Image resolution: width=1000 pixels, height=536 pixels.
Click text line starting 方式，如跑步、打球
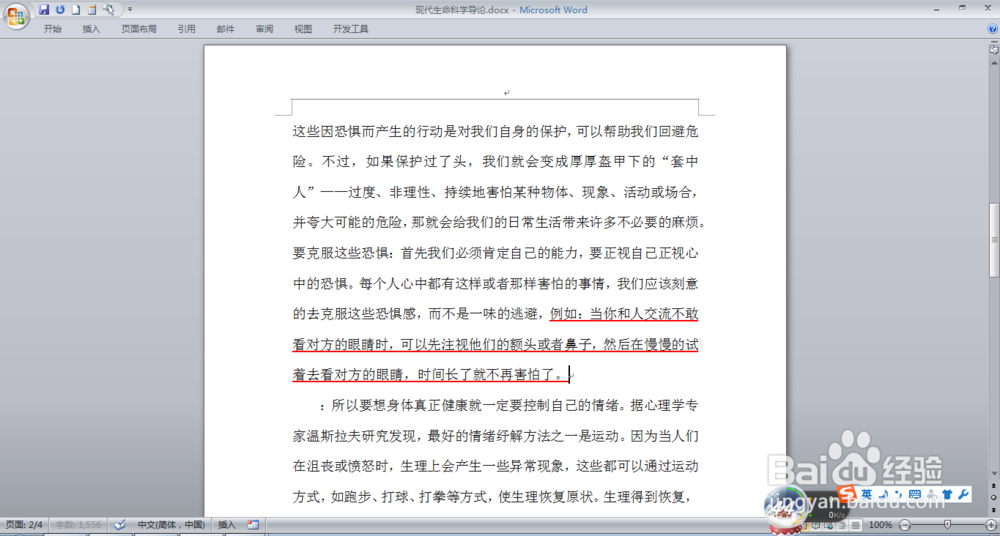pos(492,496)
